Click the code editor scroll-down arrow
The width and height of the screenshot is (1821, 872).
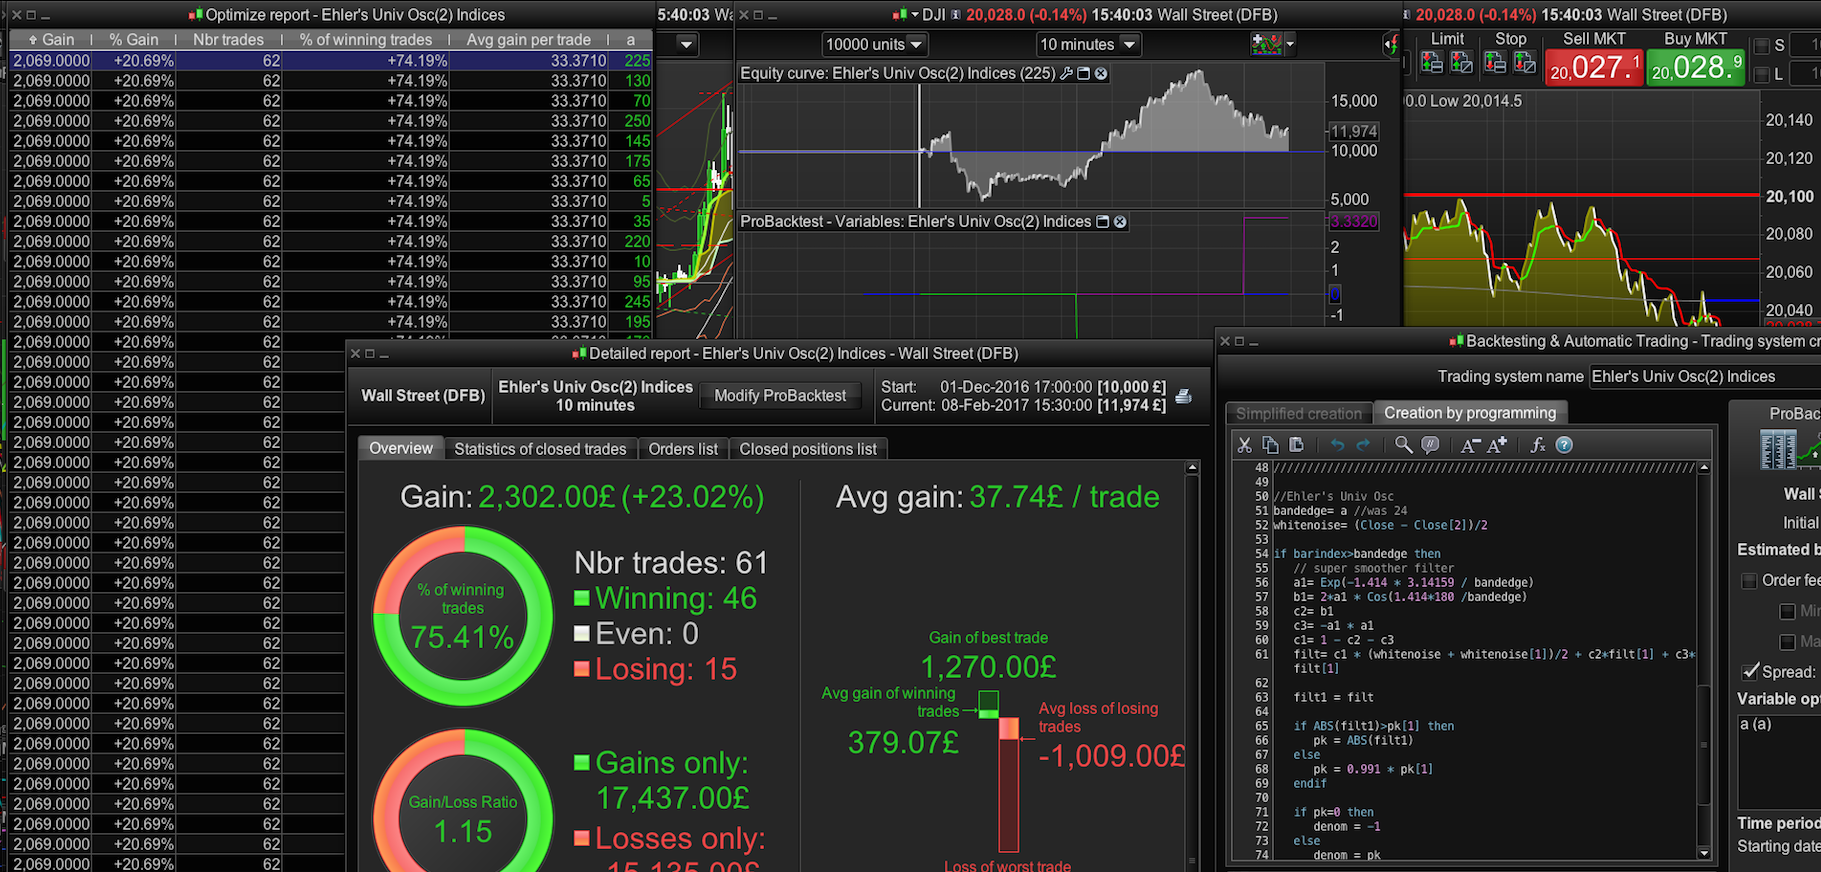pos(1704,853)
